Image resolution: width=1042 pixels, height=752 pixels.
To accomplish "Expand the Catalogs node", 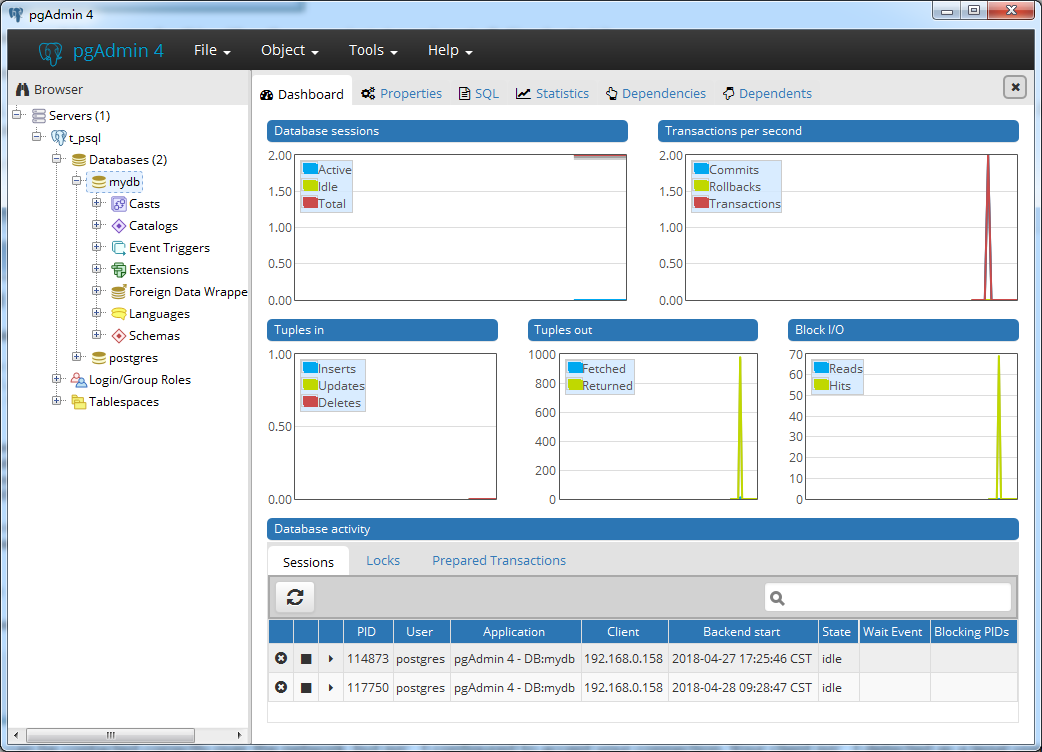I will pos(96,225).
